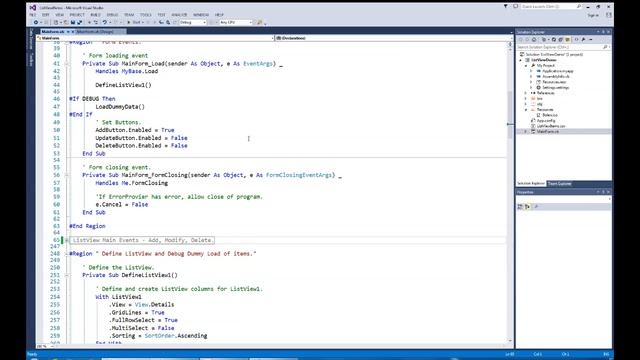Click the Categorized icon in Properties panel
This screenshot has height=360, width=640.
click(x=520, y=207)
